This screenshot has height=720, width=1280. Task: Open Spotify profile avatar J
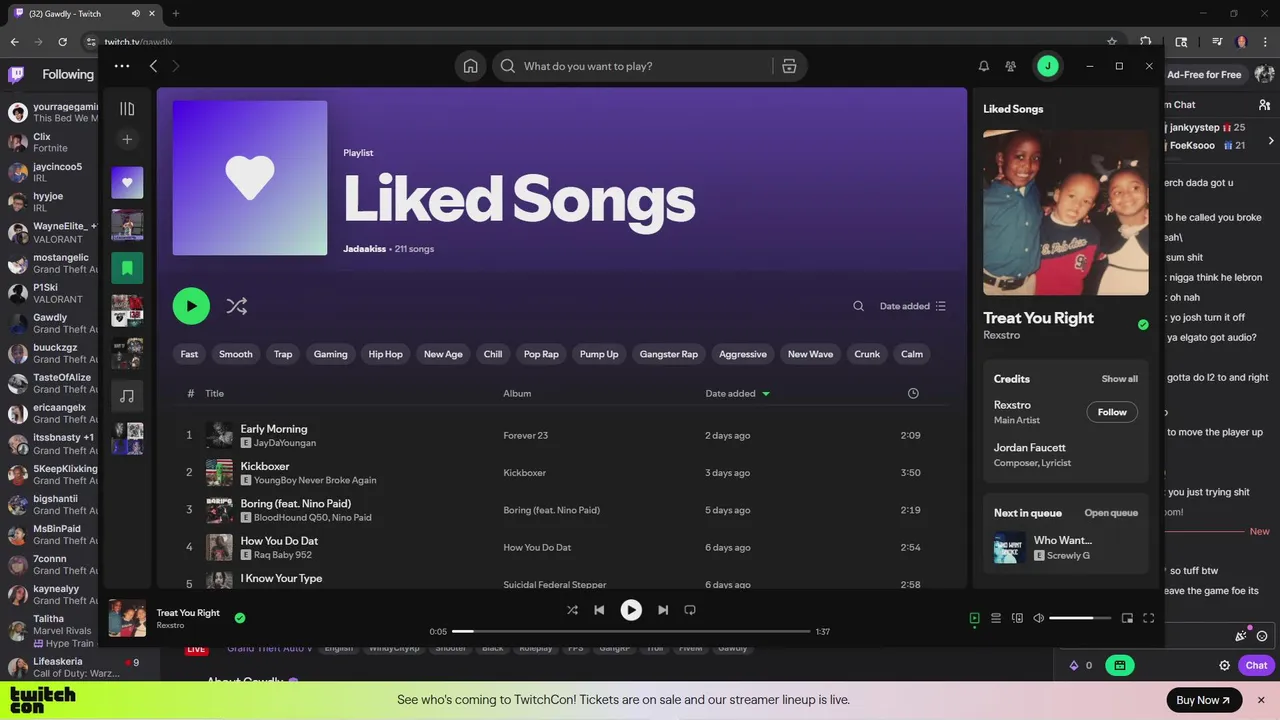(x=1047, y=66)
